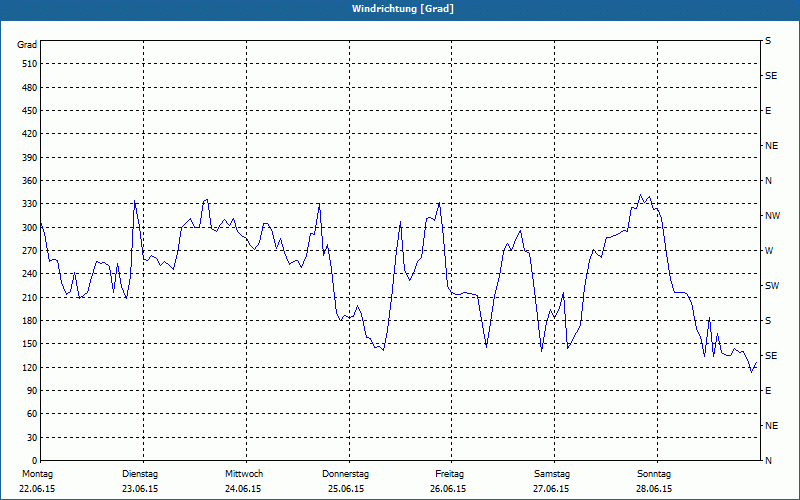The height and width of the screenshot is (500, 800).
Task: Pick the 240 y-axis tick label
Action: [x=29, y=274]
